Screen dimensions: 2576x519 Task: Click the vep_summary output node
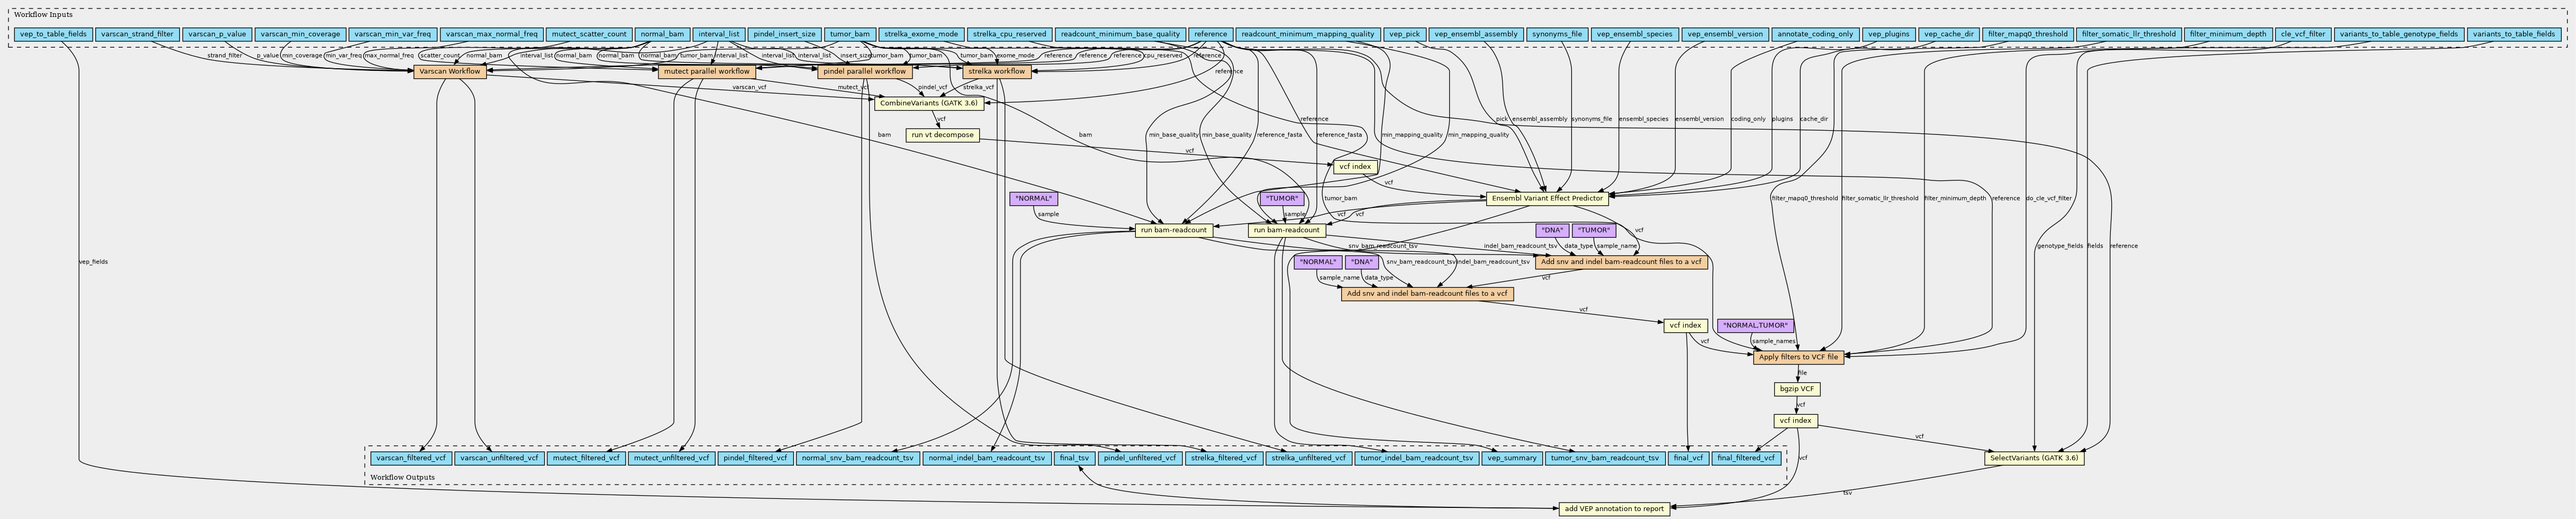click(1511, 458)
